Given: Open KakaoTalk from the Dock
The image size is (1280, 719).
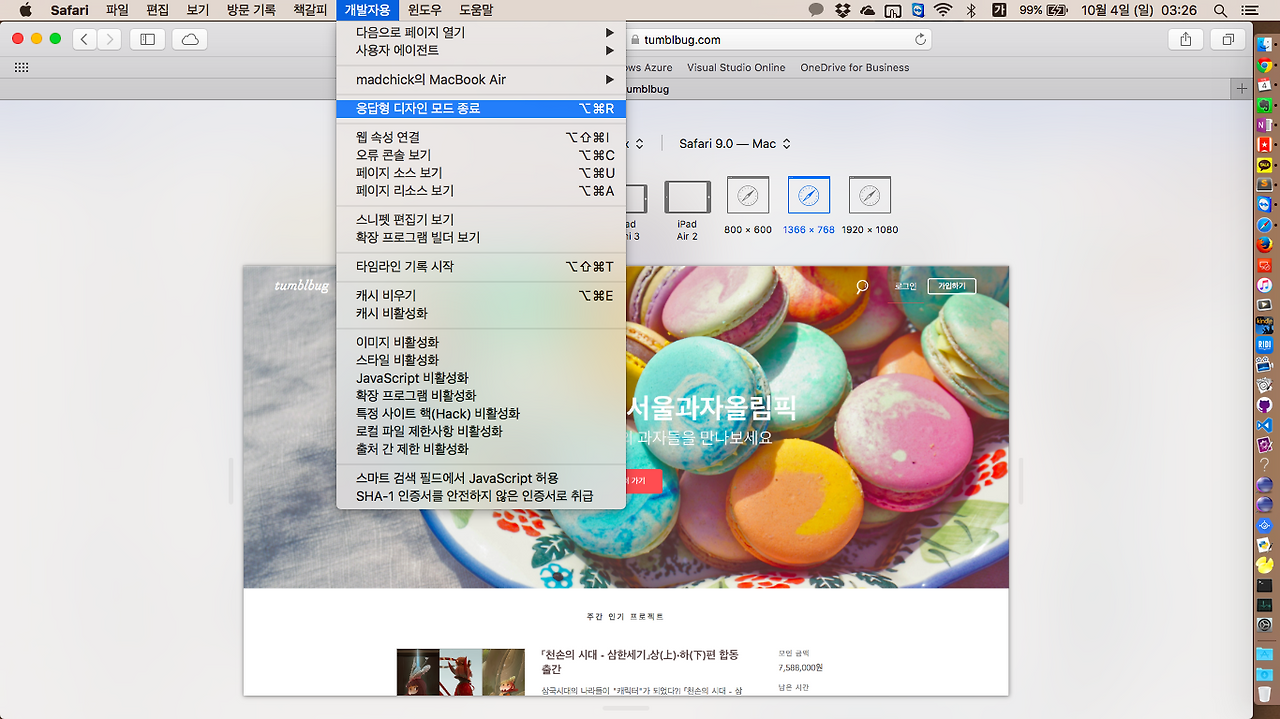Looking at the screenshot, I should coord(1264,165).
